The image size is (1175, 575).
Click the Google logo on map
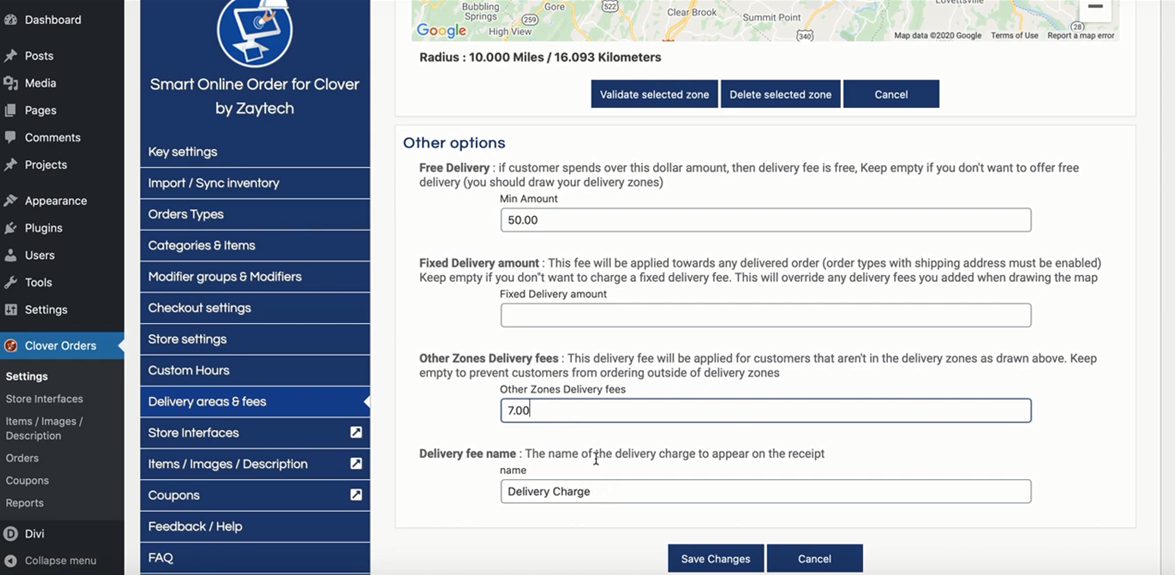(441, 31)
